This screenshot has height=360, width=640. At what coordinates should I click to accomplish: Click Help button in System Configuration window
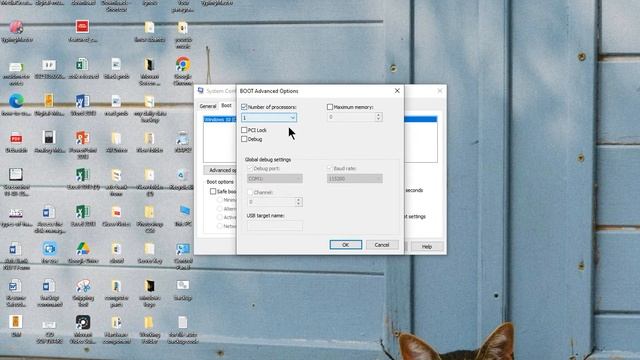point(427,247)
